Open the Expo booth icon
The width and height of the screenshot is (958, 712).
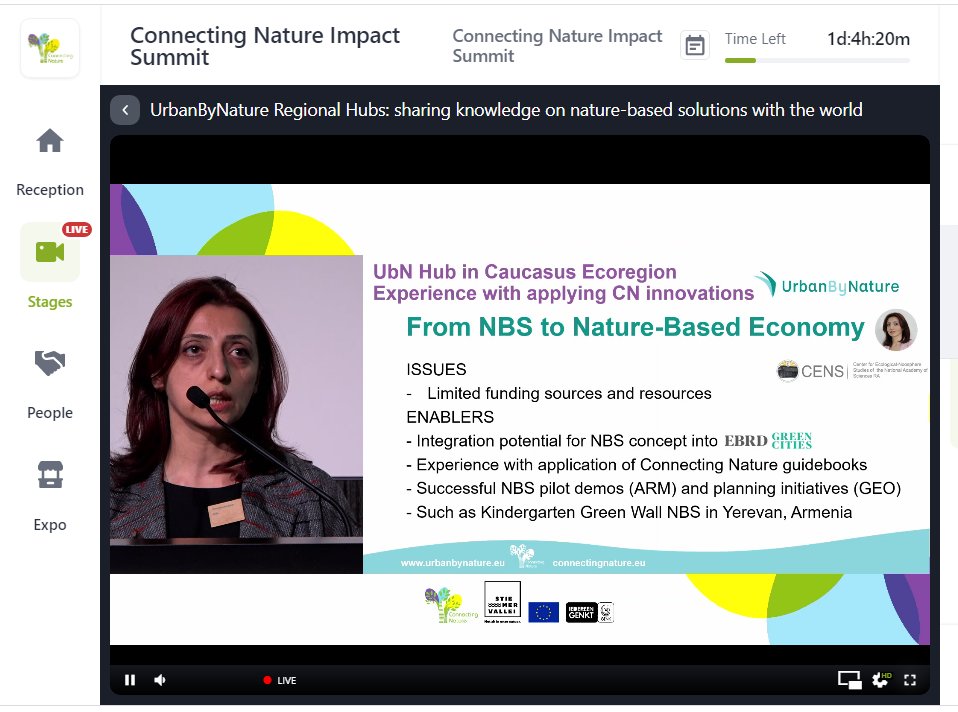click(x=50, y=474)
